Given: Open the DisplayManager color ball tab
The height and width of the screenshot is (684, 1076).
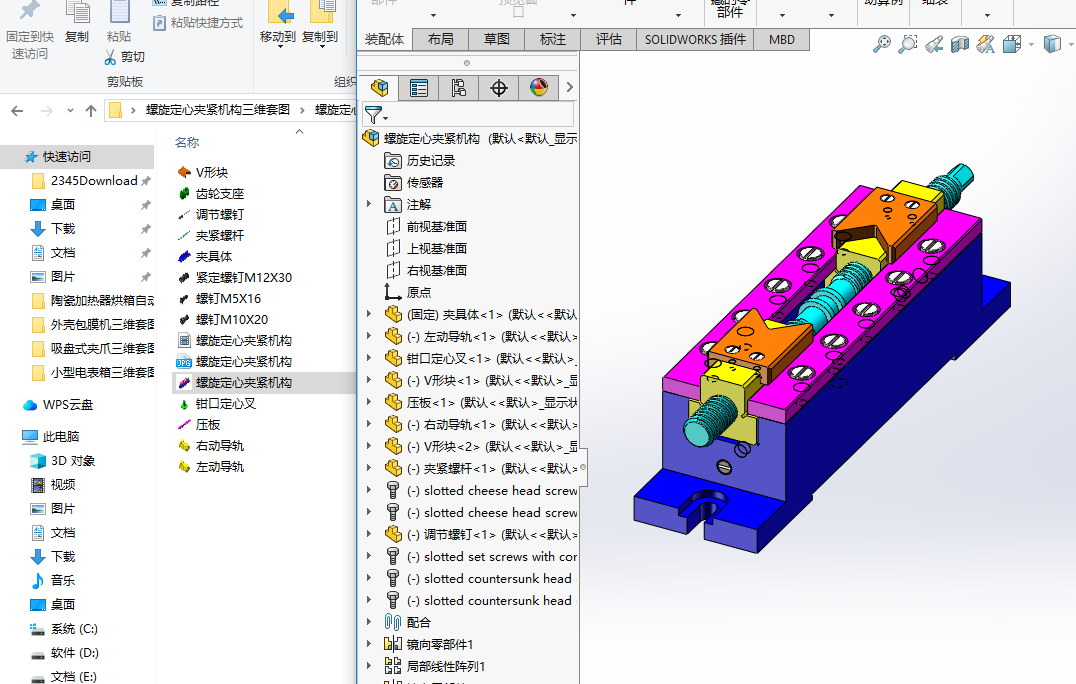Looking at the screenshot, I should point(539,88).
